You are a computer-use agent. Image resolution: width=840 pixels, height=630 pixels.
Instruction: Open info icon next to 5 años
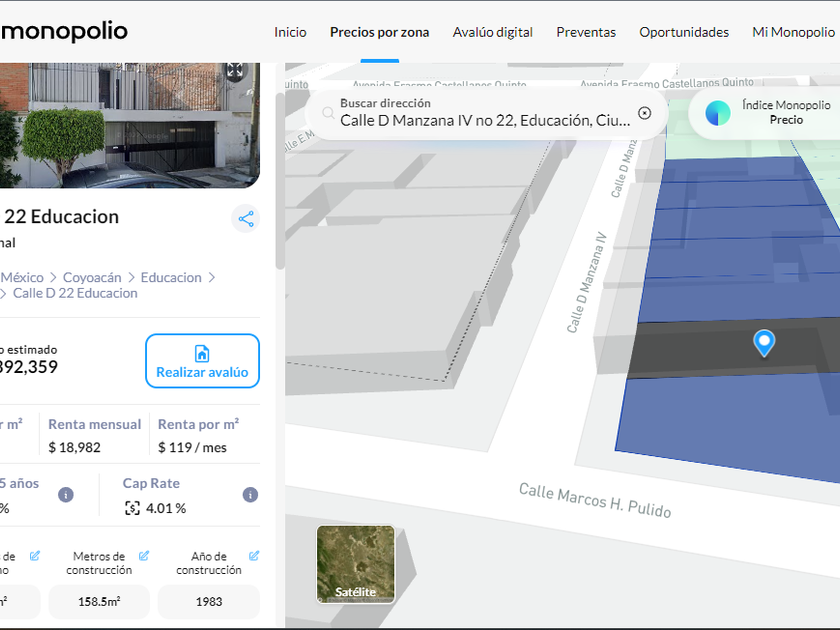[66, 494]
